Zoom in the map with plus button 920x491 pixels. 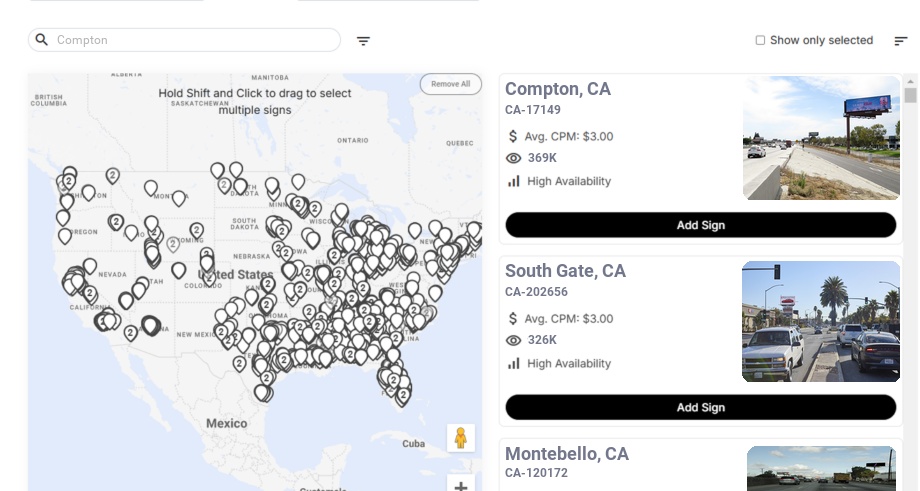click(461, 486)
